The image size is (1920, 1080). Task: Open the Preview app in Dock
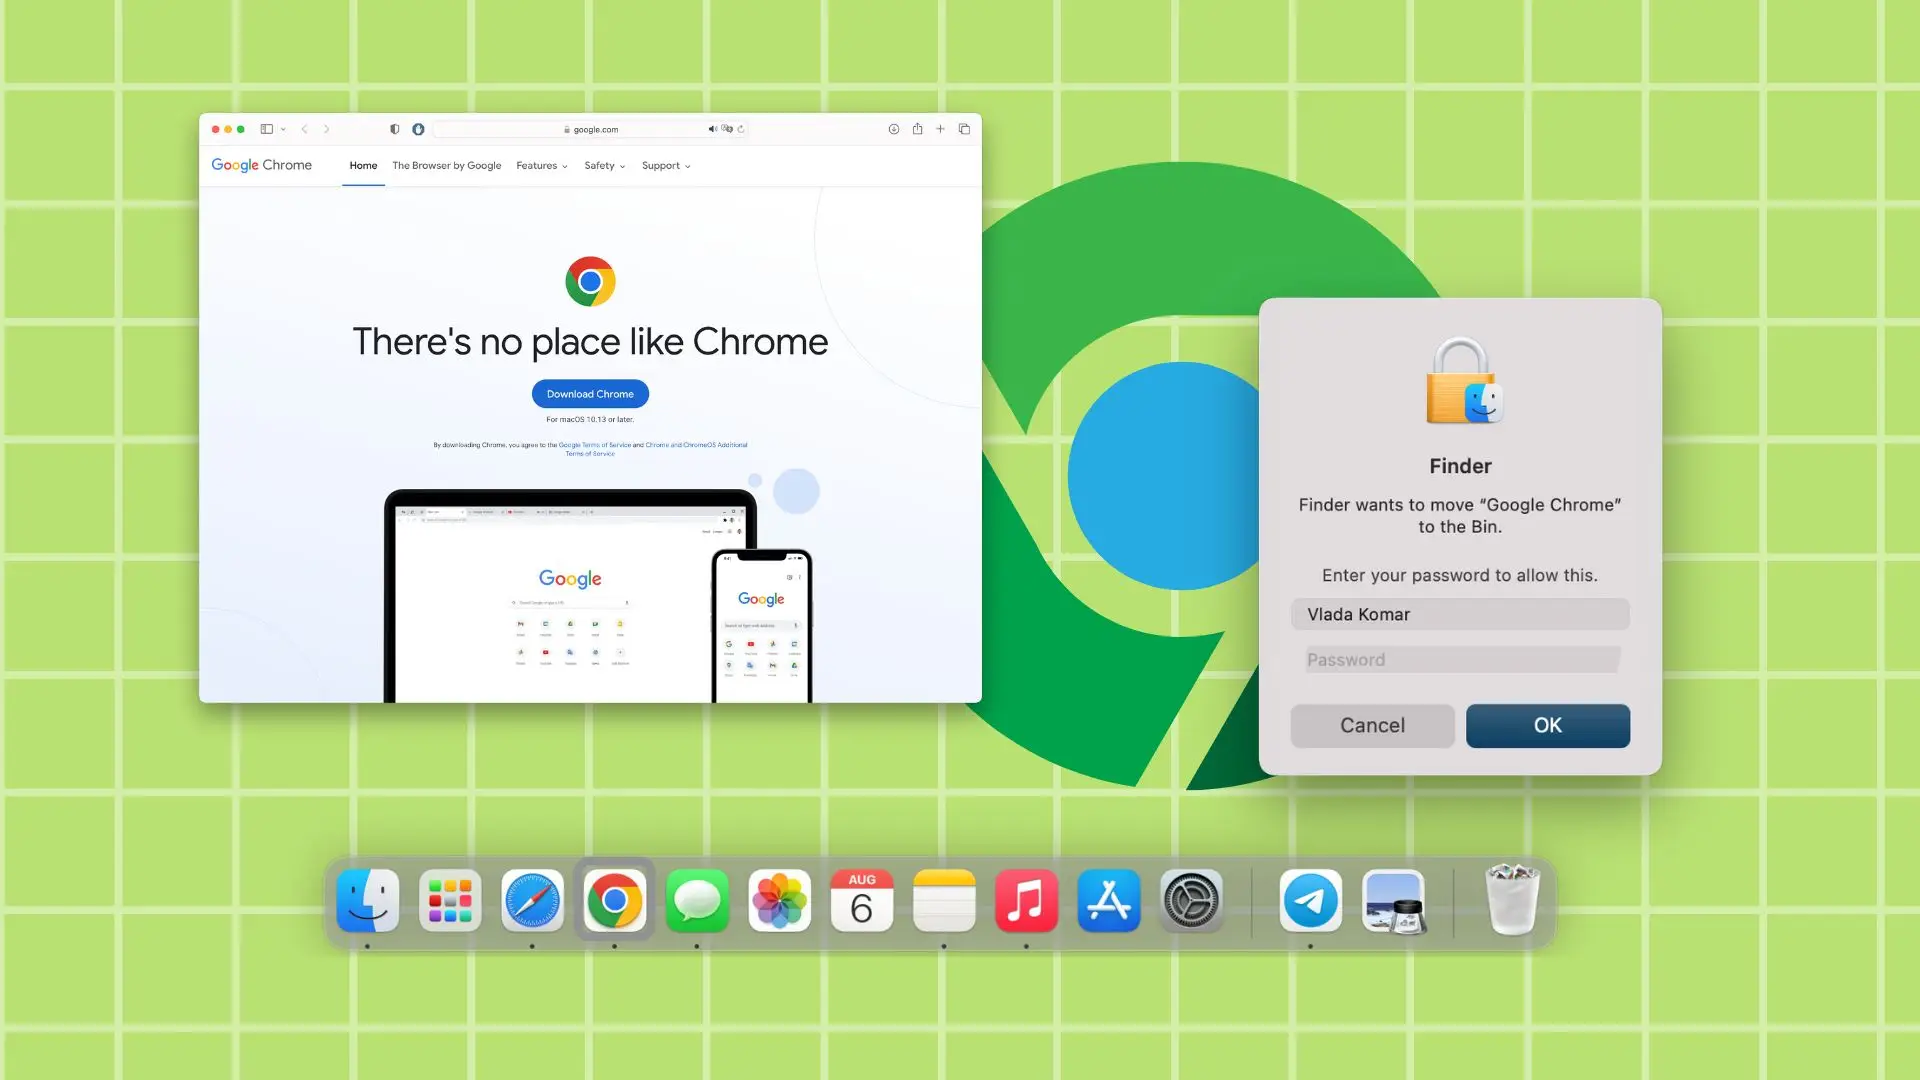1394,900
